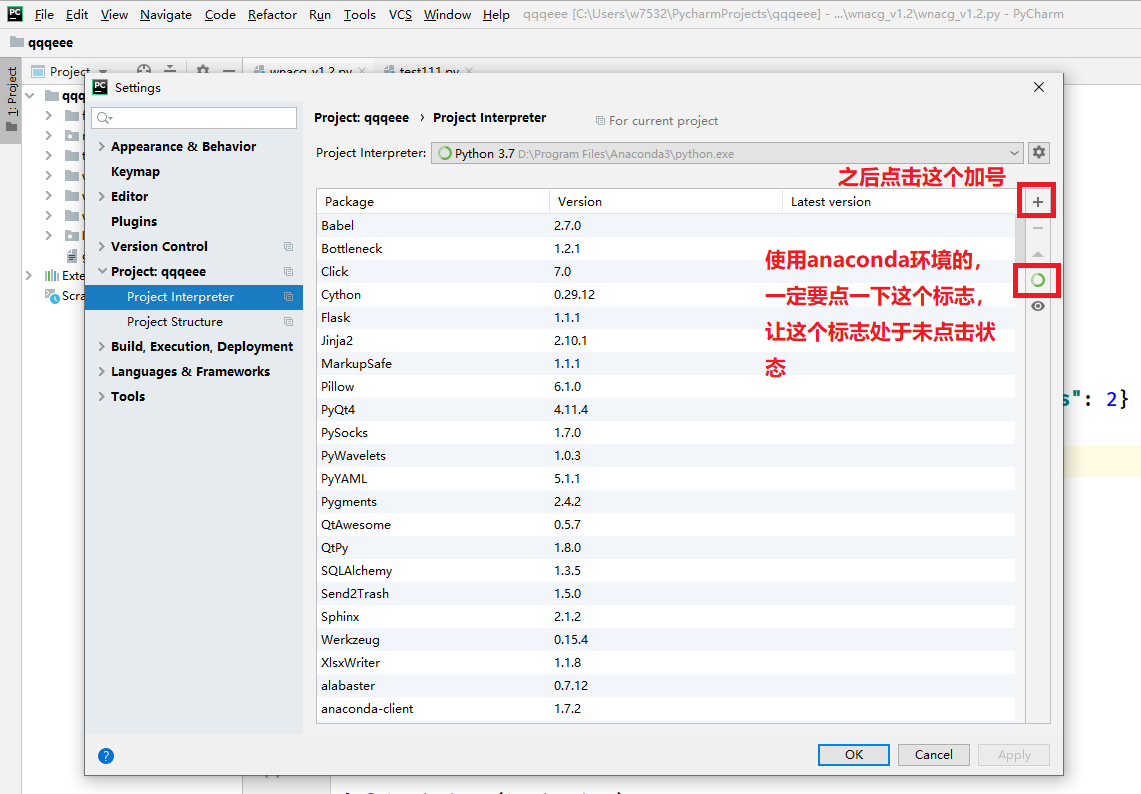The image size is (1141, 794).
Task: Click PyCharm logo icon in Settings title
Action: click(100, 87)
